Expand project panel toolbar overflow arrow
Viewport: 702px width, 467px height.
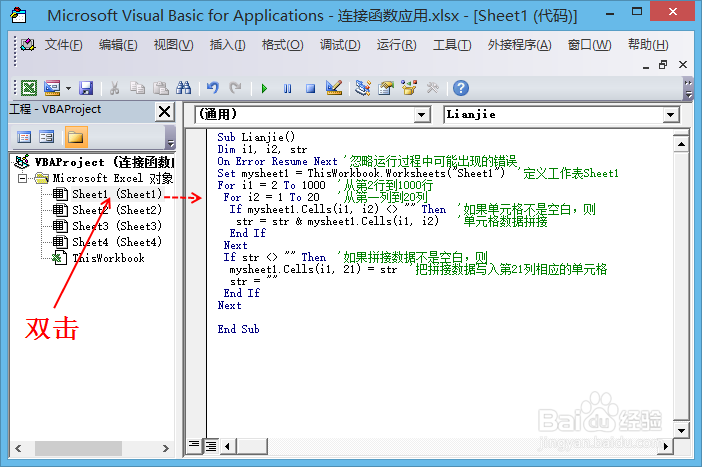170,137
